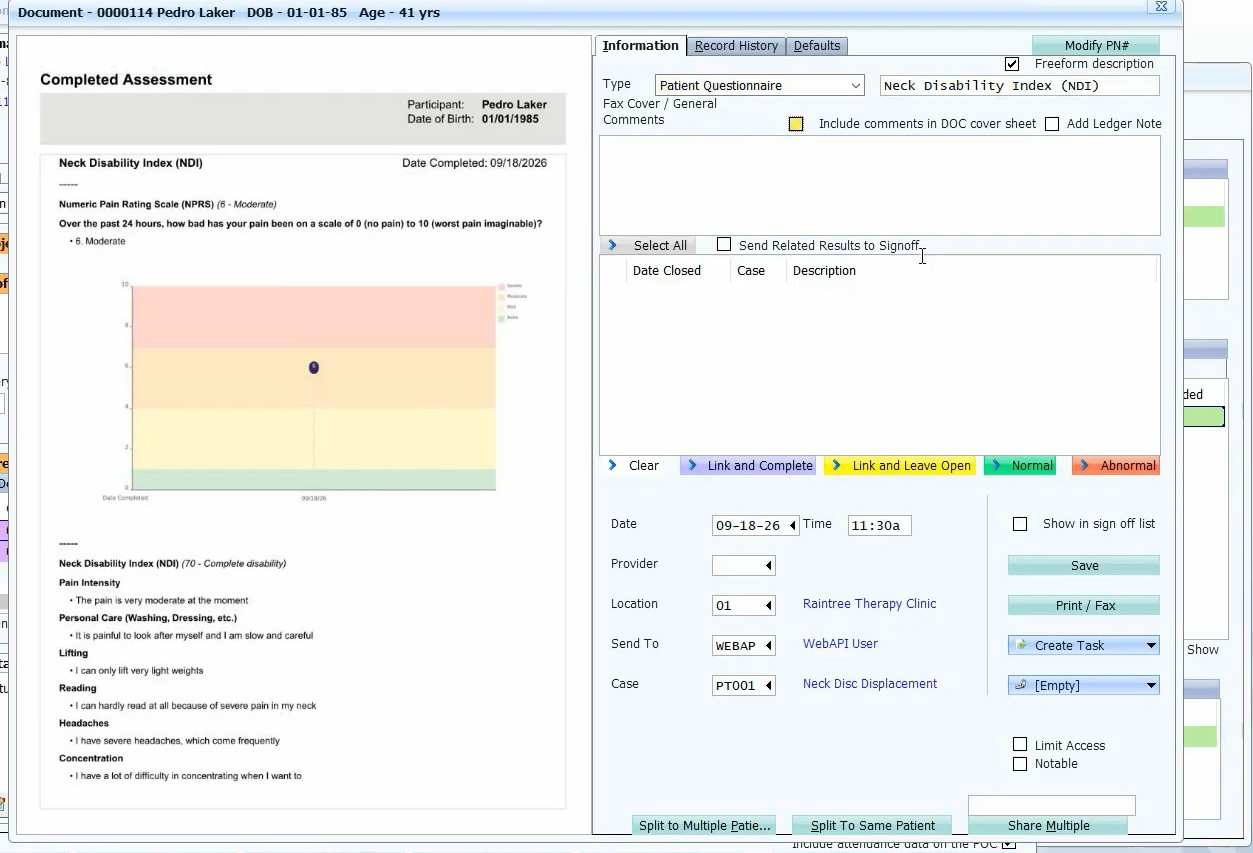Open the Defaults tab
The image size is (1253, 853).
pos(817,46)
